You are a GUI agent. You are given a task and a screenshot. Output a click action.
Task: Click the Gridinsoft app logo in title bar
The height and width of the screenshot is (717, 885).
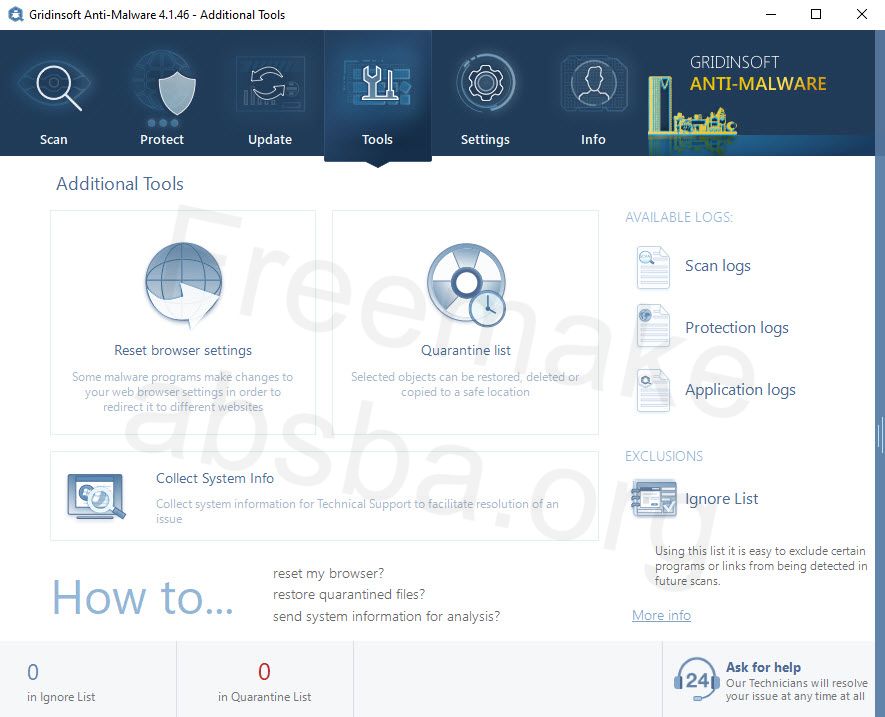[x=16, y=14]
